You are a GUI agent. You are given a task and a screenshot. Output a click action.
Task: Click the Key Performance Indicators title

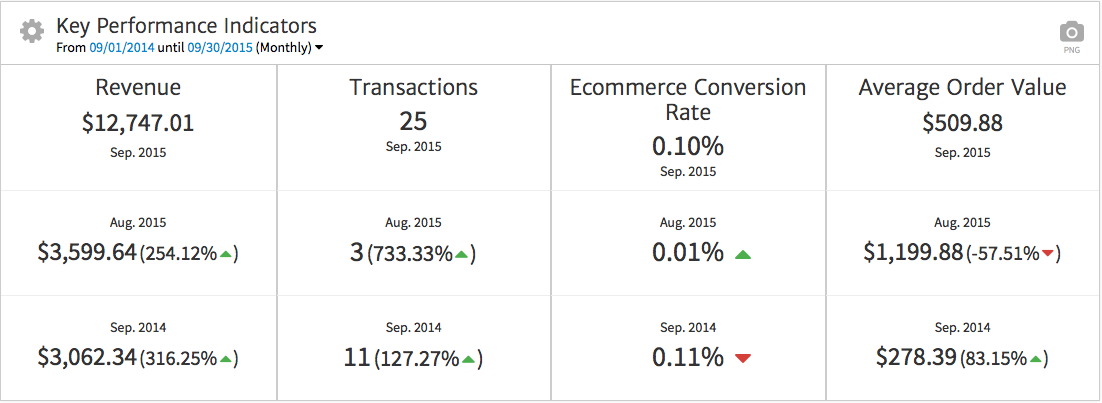click(186, 25)
